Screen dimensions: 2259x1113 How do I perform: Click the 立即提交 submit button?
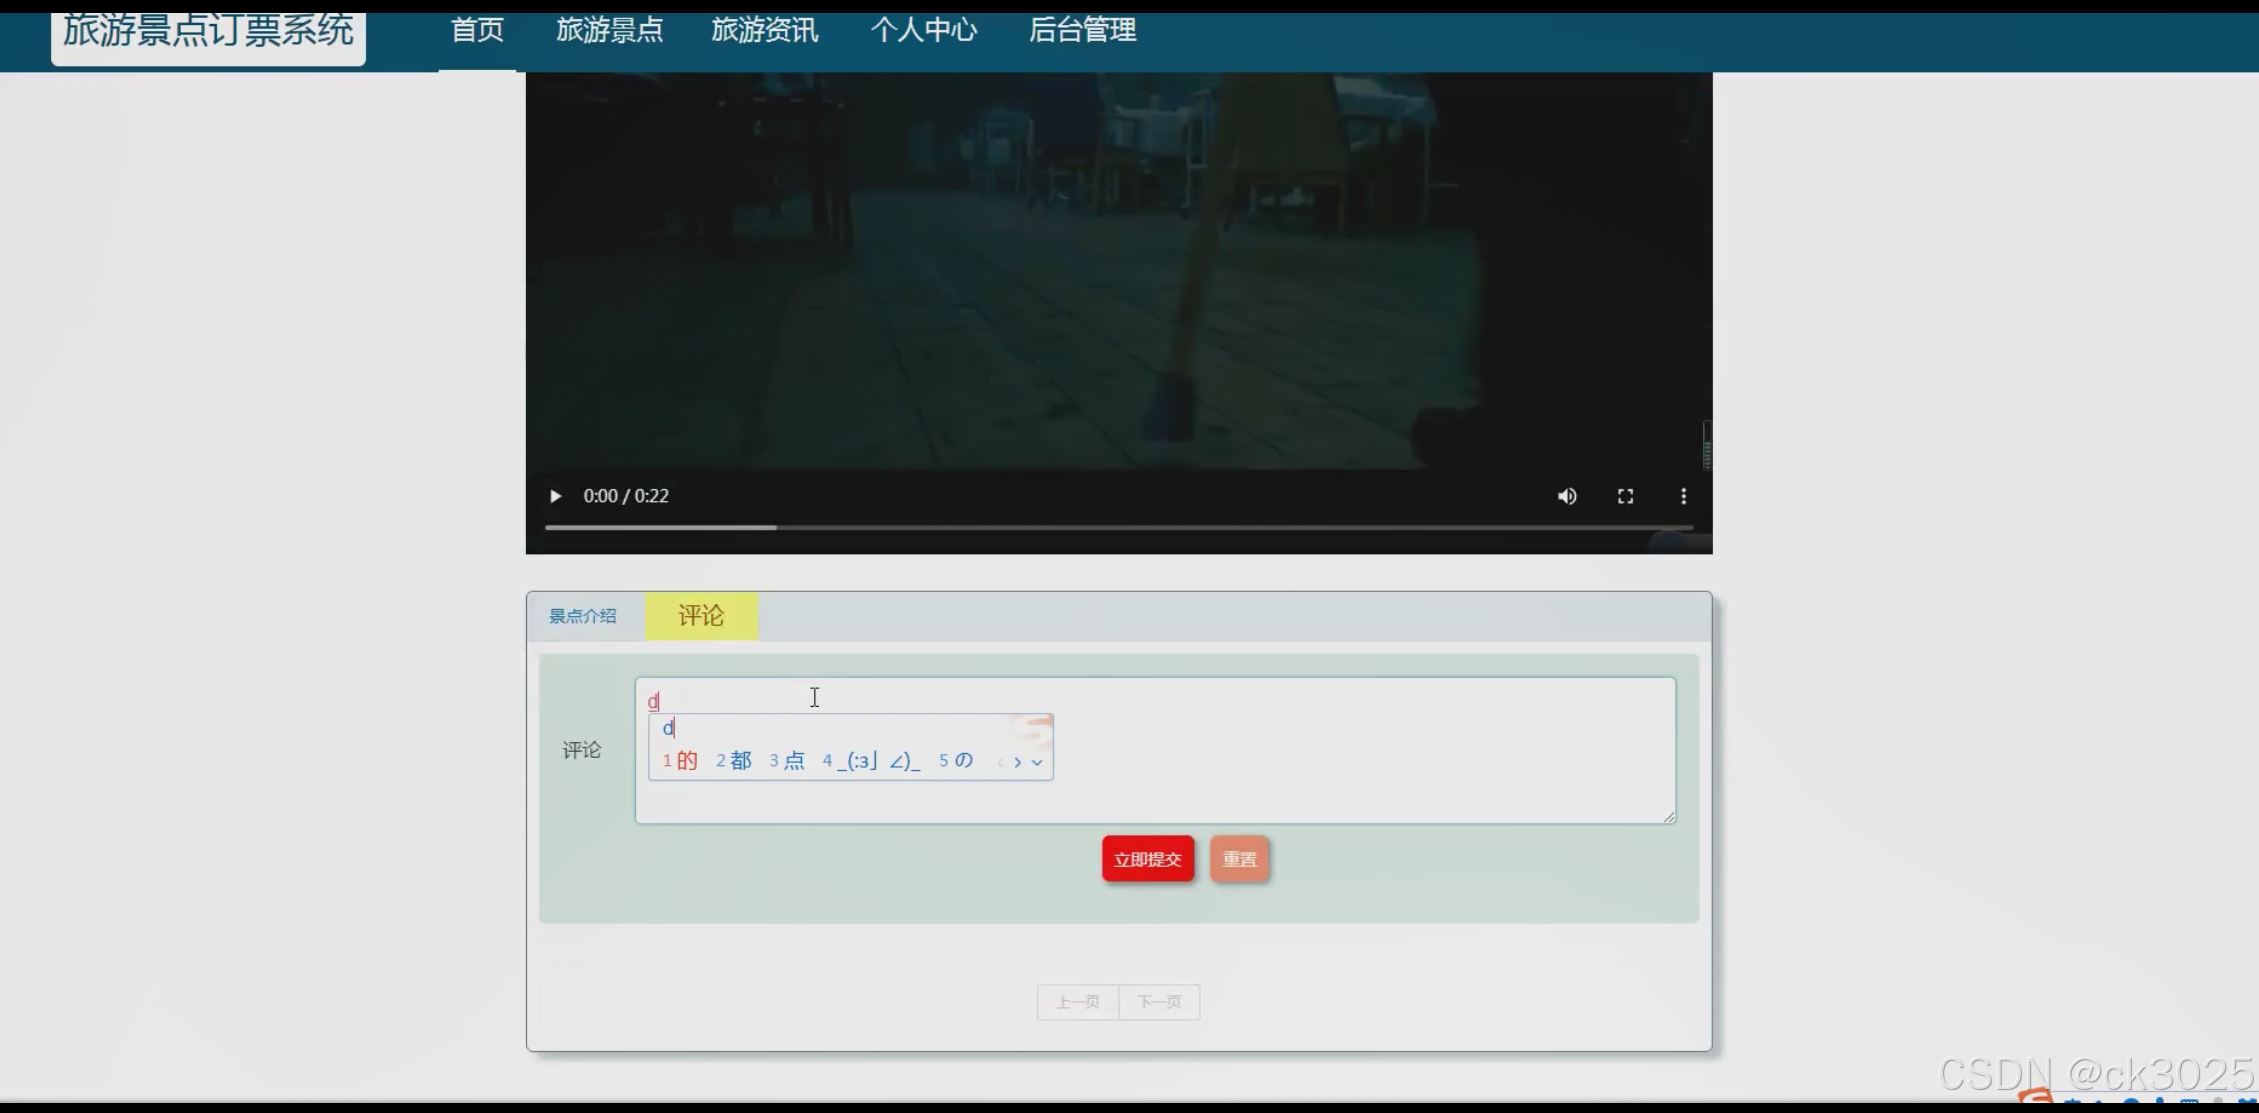click(x=1147, y=859)
